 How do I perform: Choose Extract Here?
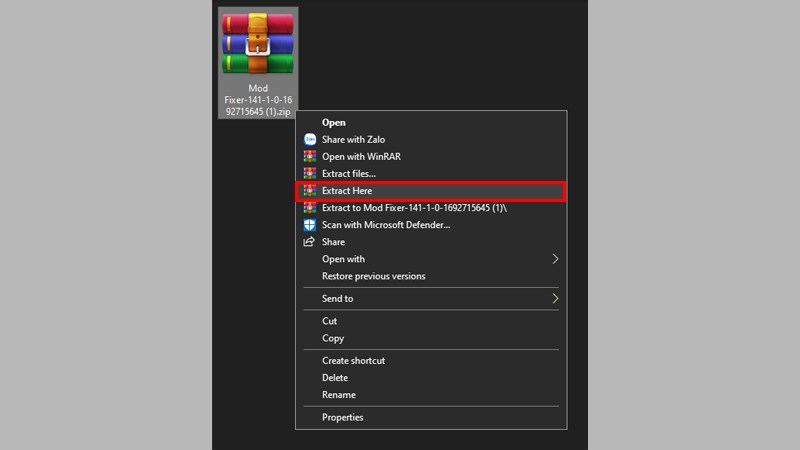point(431,191)
